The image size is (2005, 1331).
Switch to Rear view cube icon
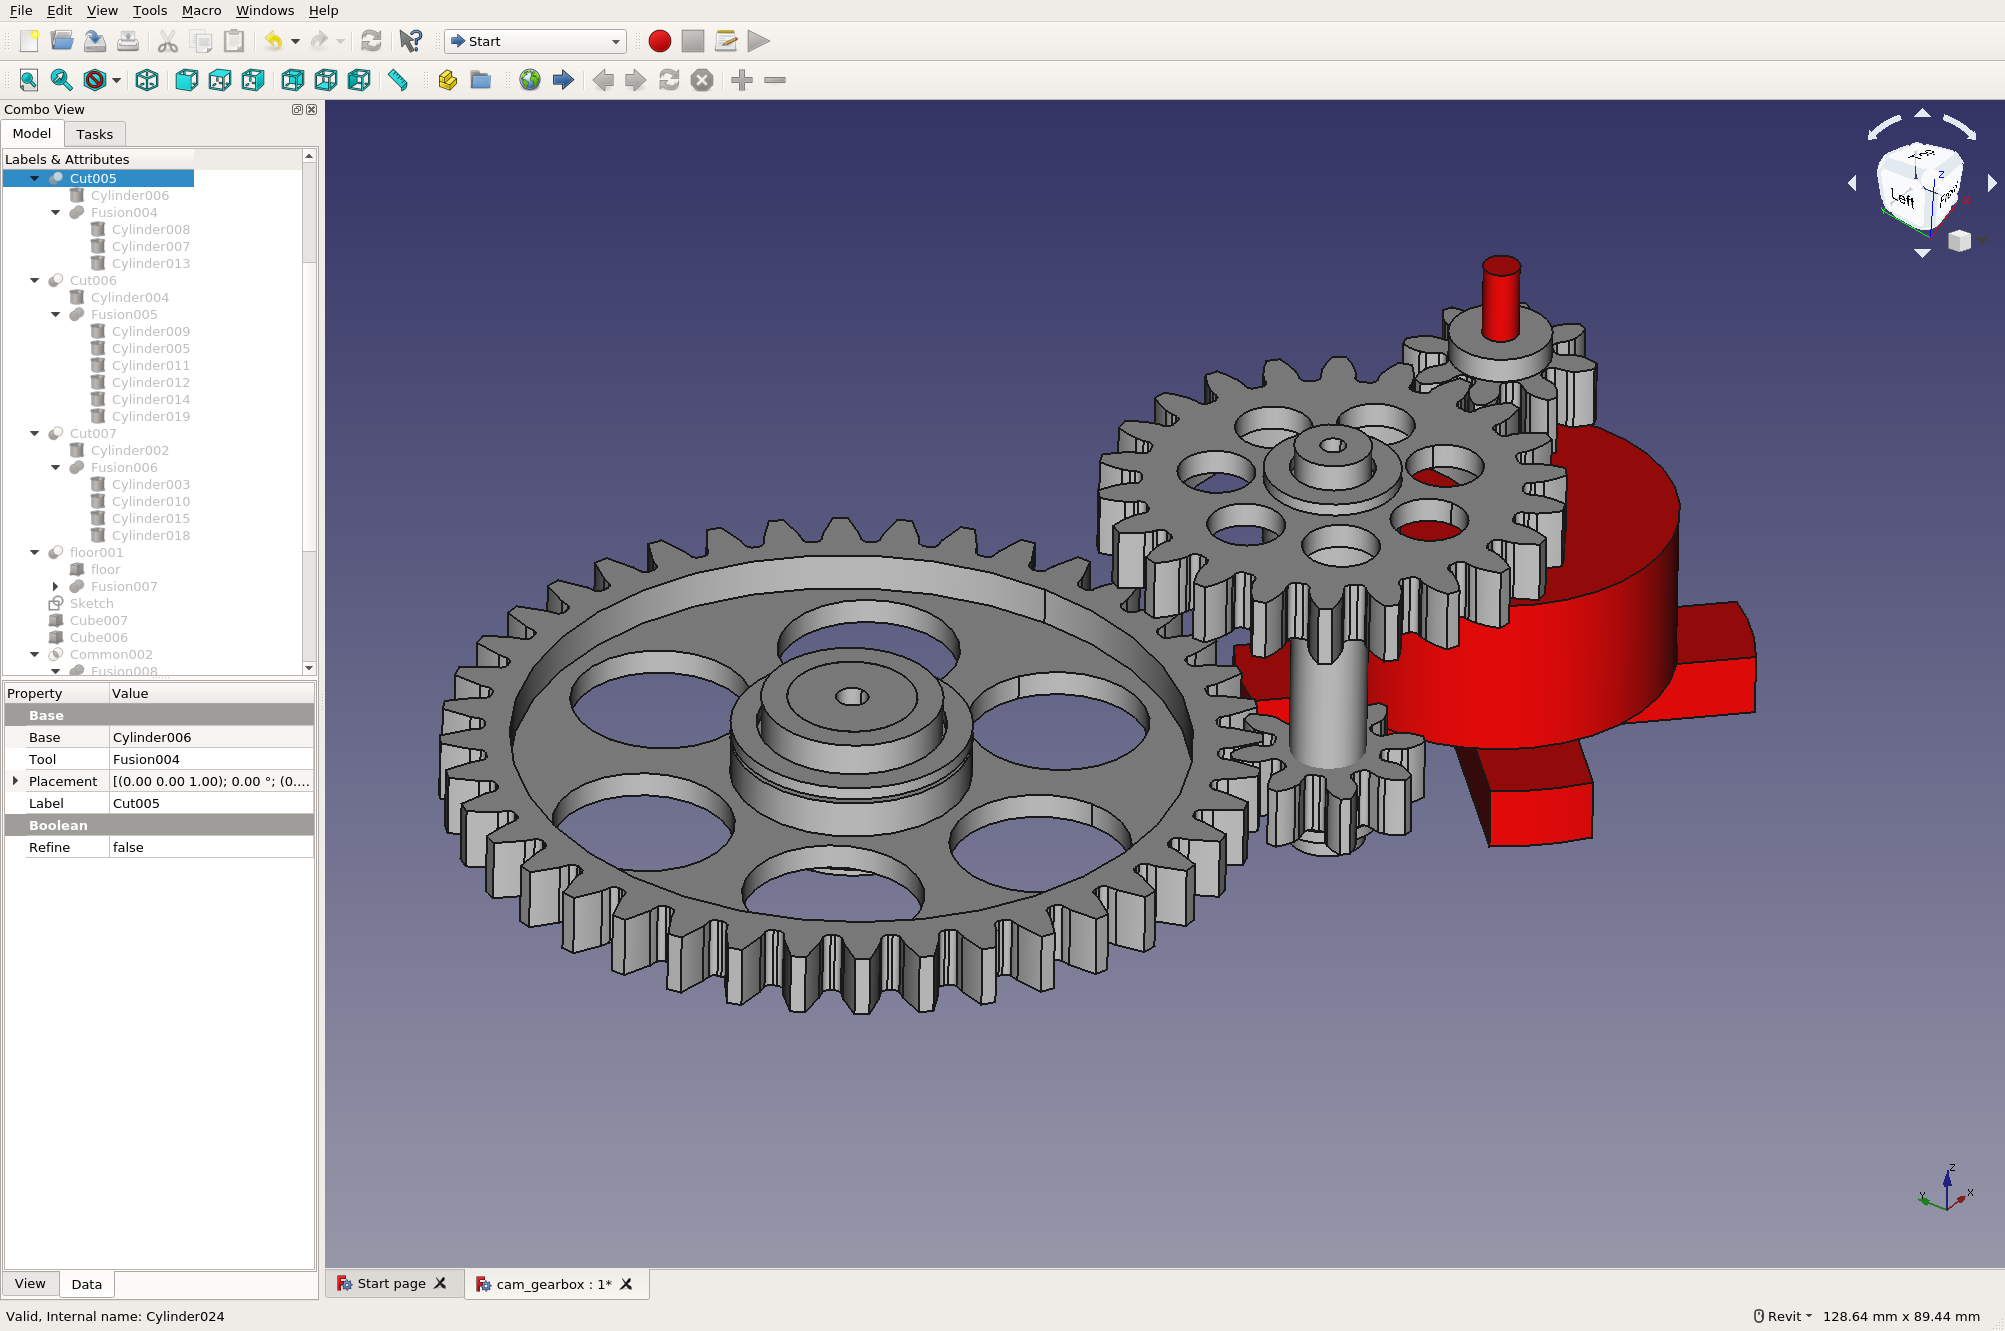point(293,80)
